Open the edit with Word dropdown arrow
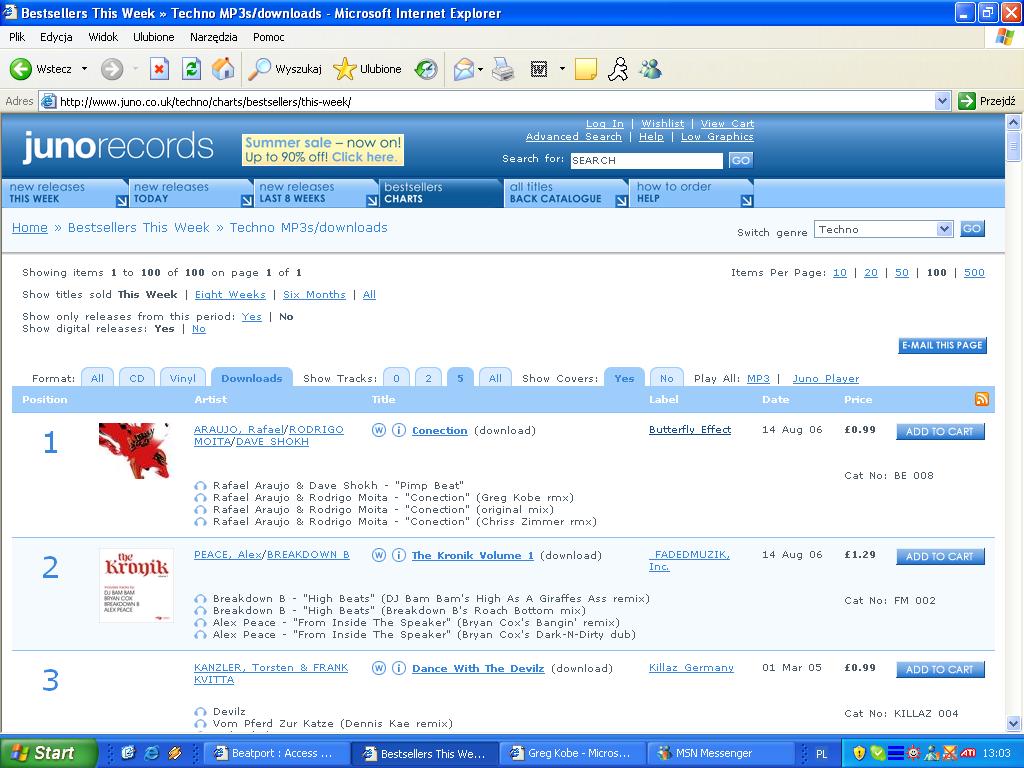 (x=562, y=69)
